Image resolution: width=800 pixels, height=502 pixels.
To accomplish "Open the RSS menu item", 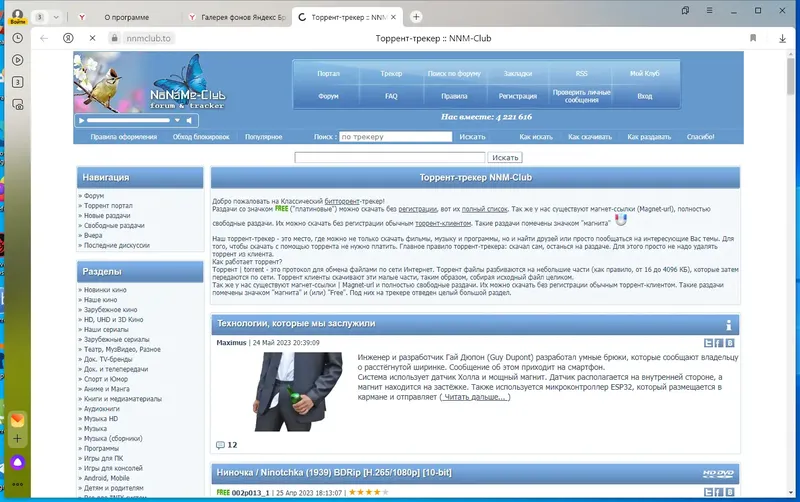I will tap(582, 73).
